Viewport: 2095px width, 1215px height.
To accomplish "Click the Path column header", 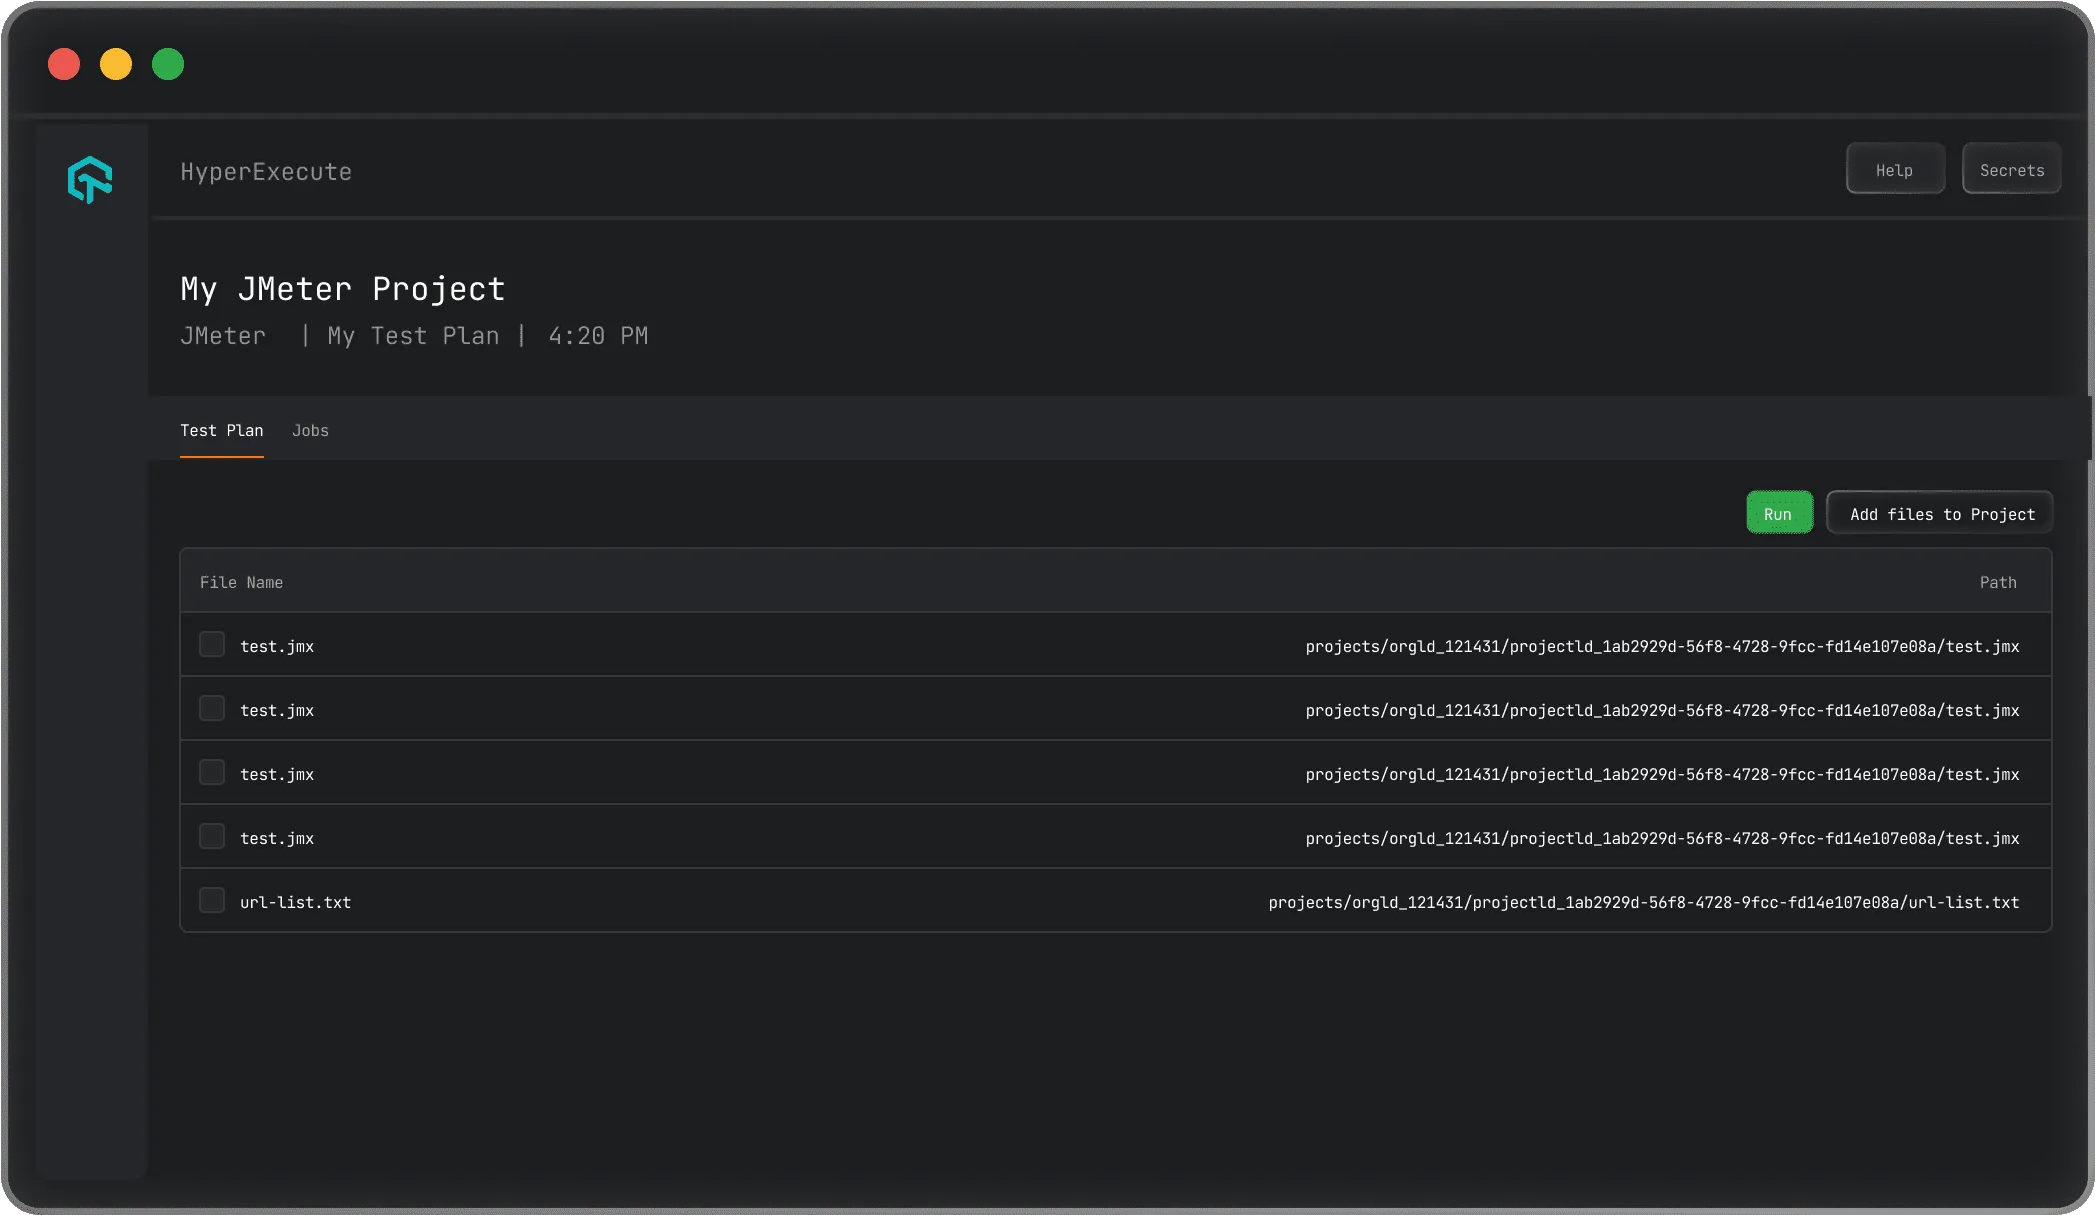I will coord(1997,582).
